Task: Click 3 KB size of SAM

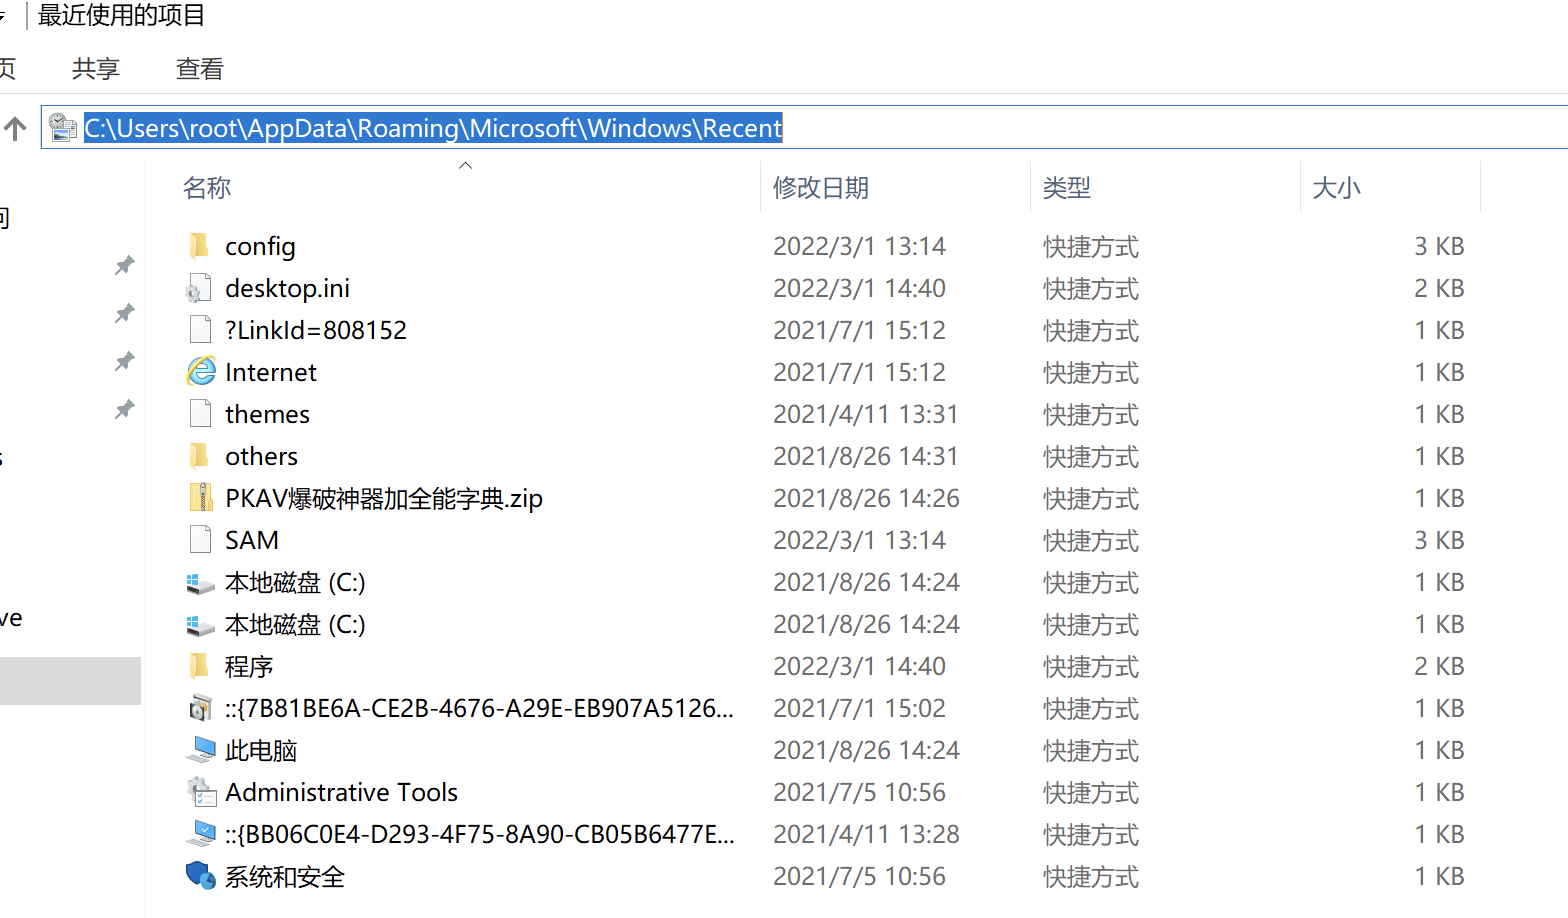Action: tap(1439, 540)
